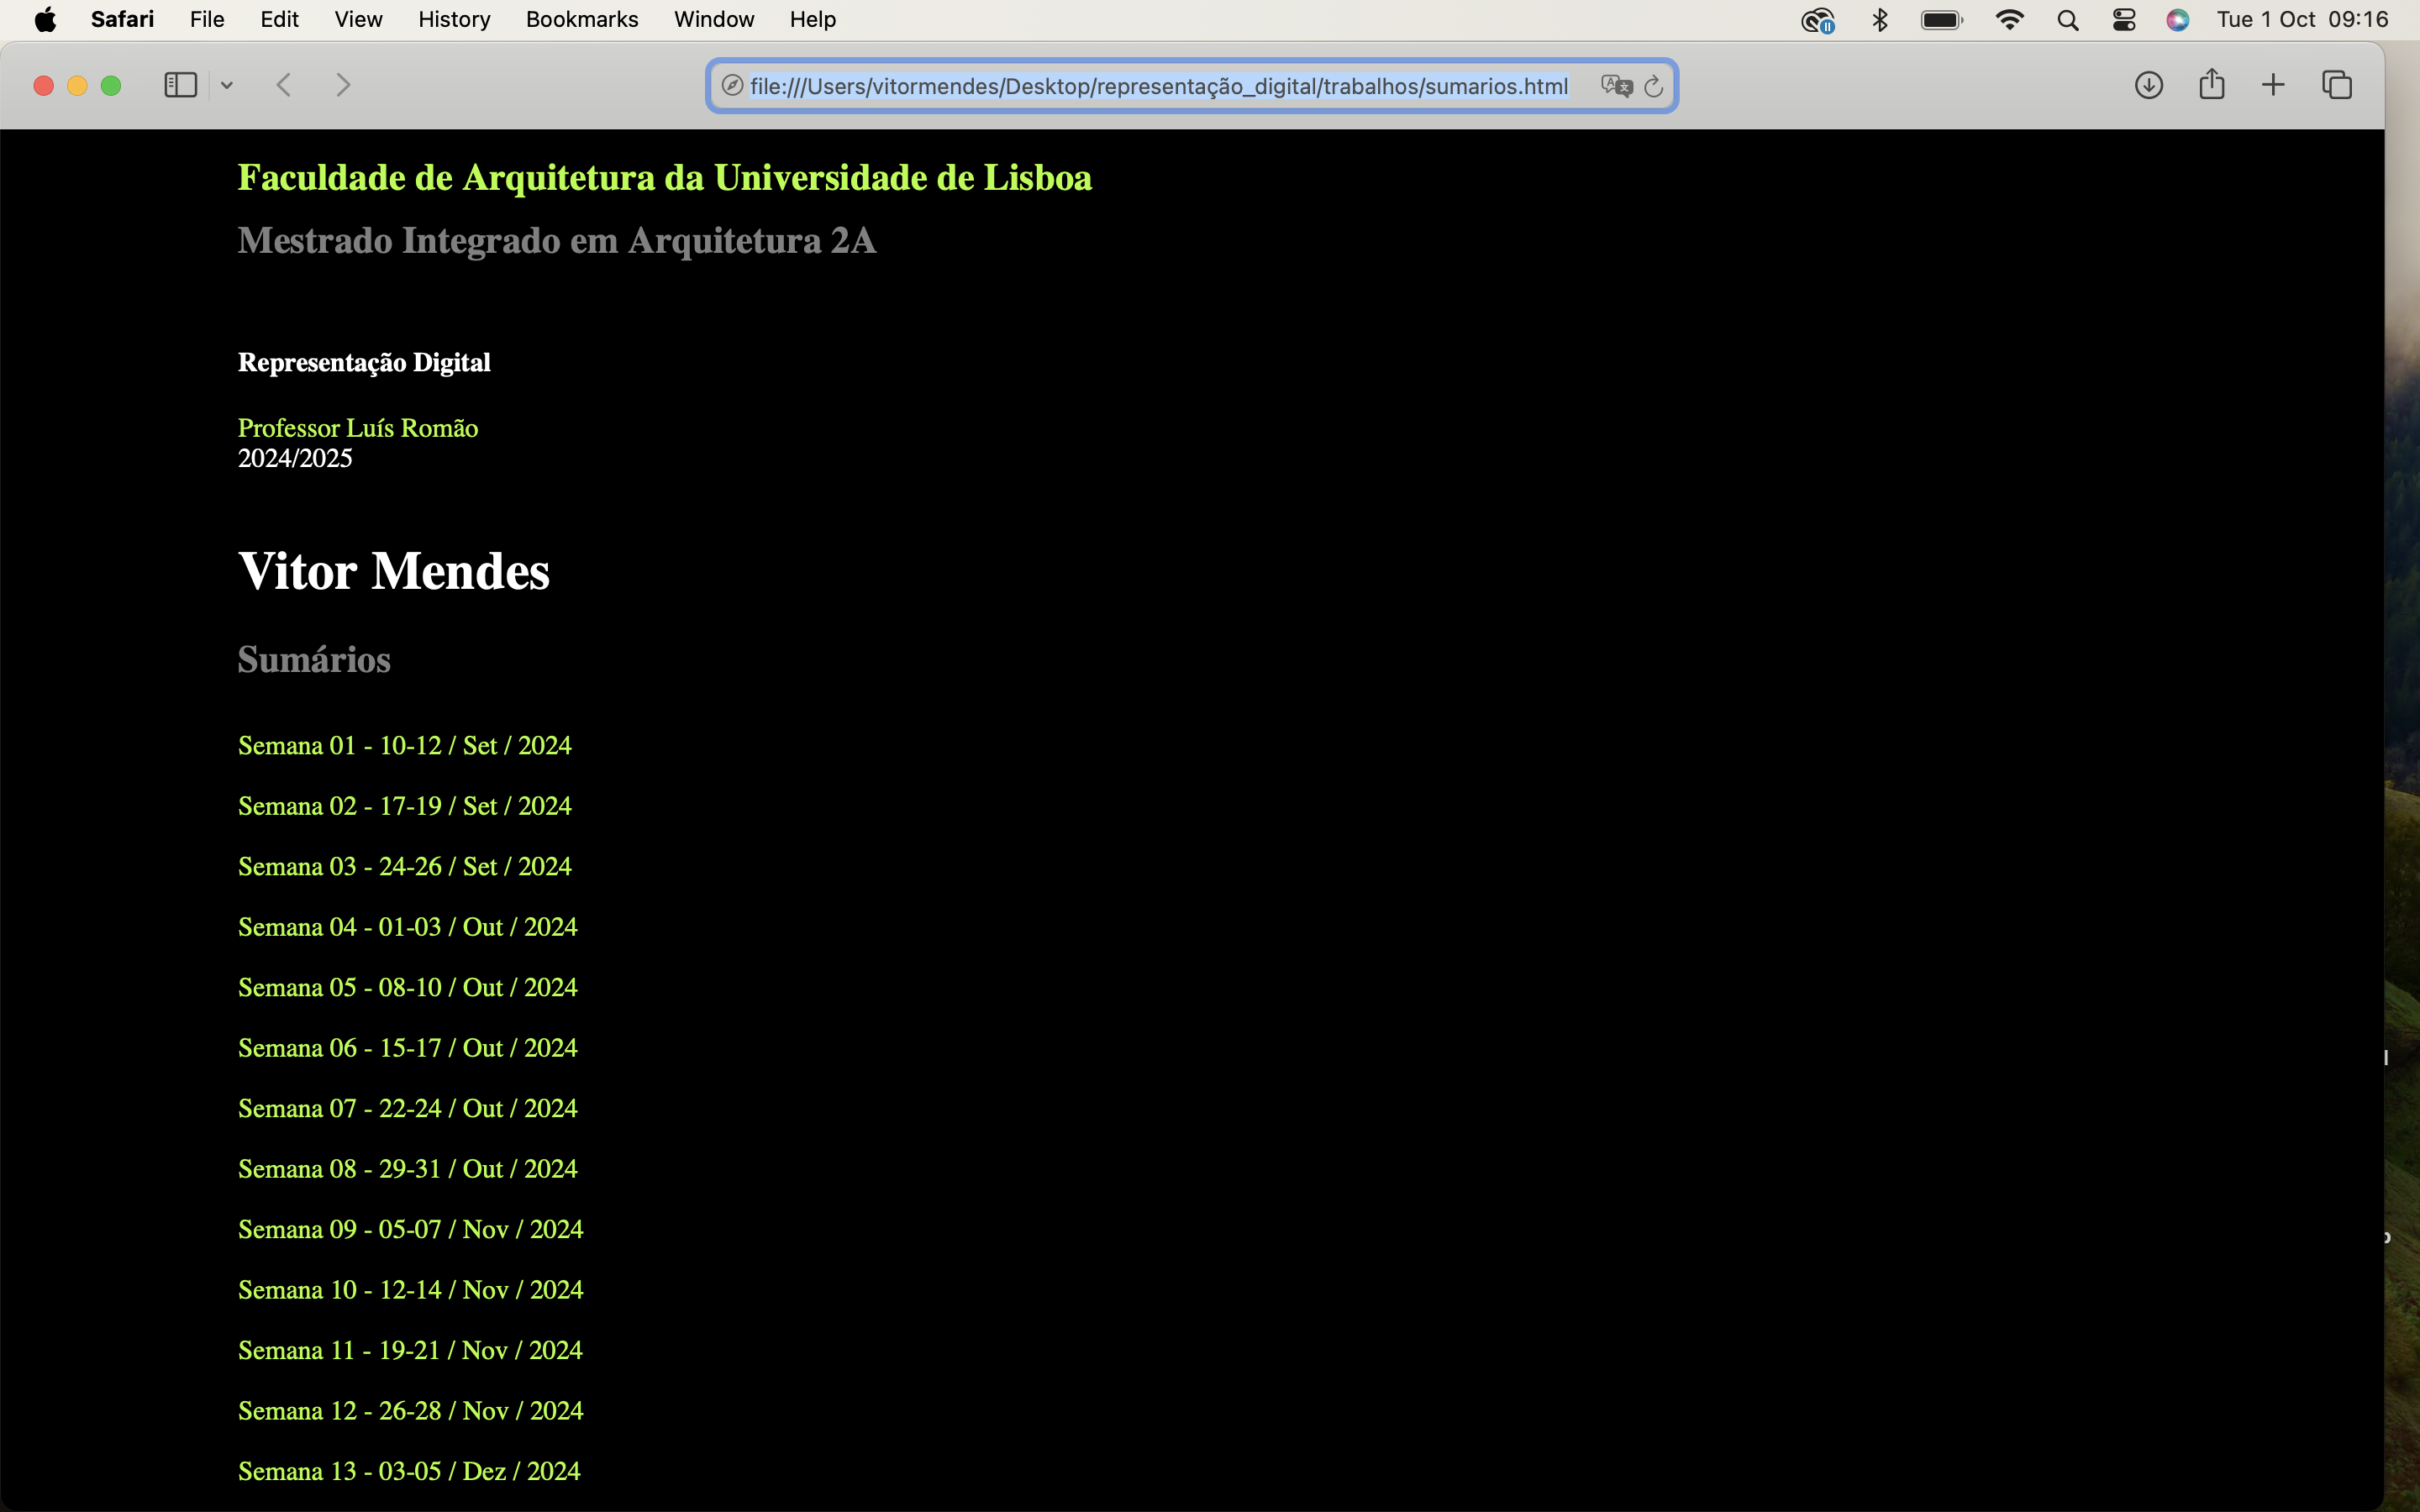The width and height of the screenshot is (2420, 1512).
Task: Open Semana 05 - 08-10 / Out link
Action: pos(408,988)
